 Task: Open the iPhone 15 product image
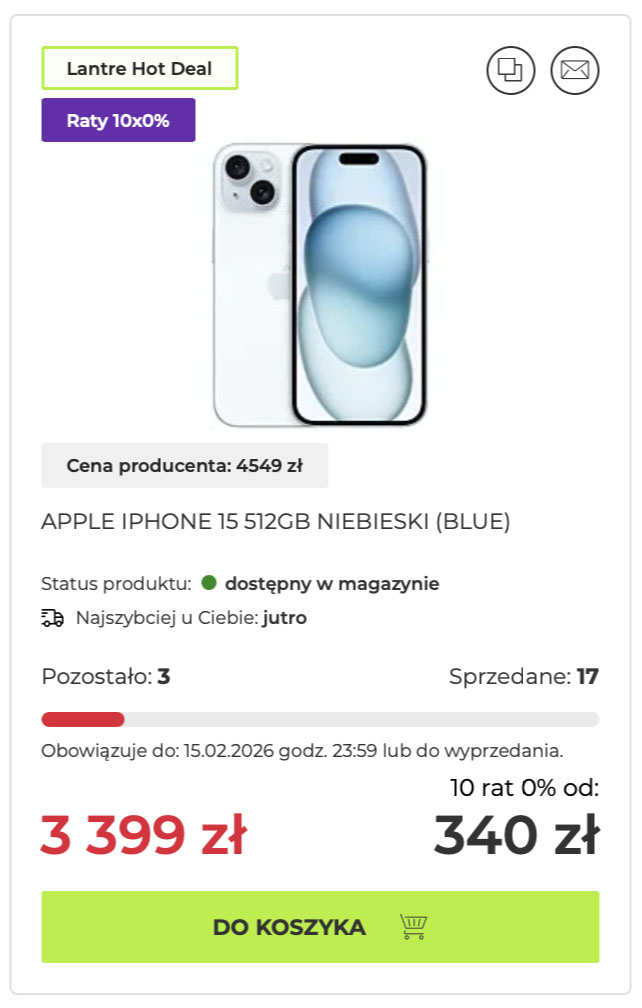coord(320,286)
